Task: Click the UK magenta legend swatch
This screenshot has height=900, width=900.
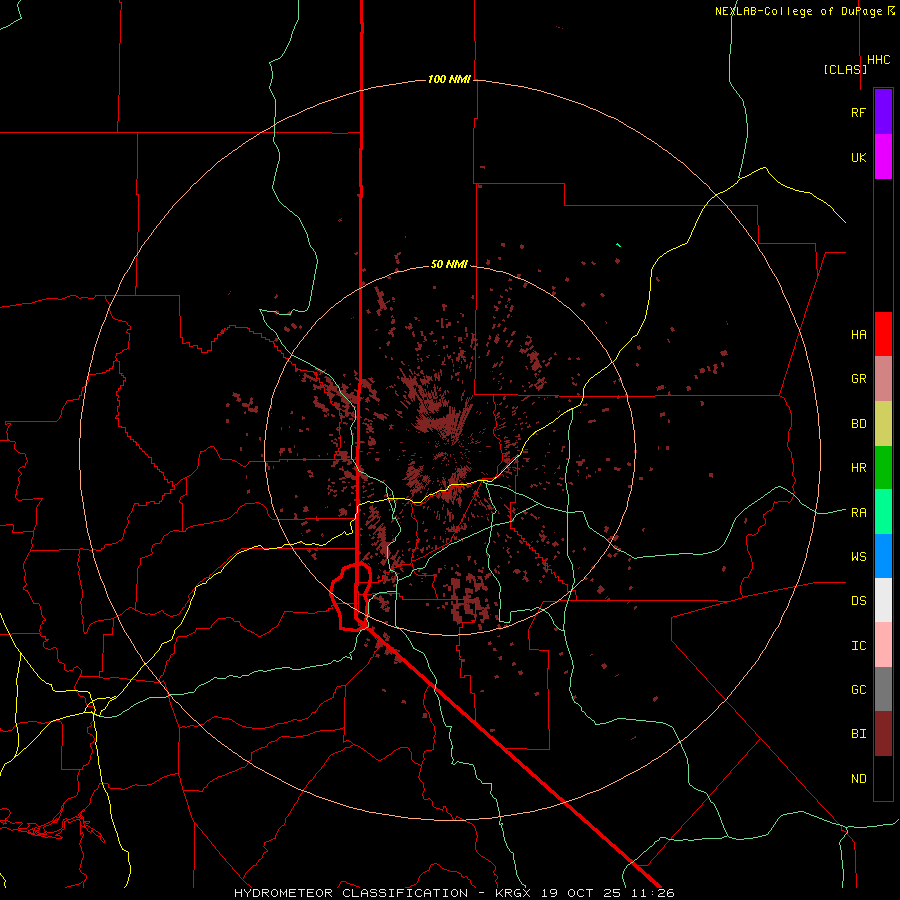Action: tap(883, 157)
